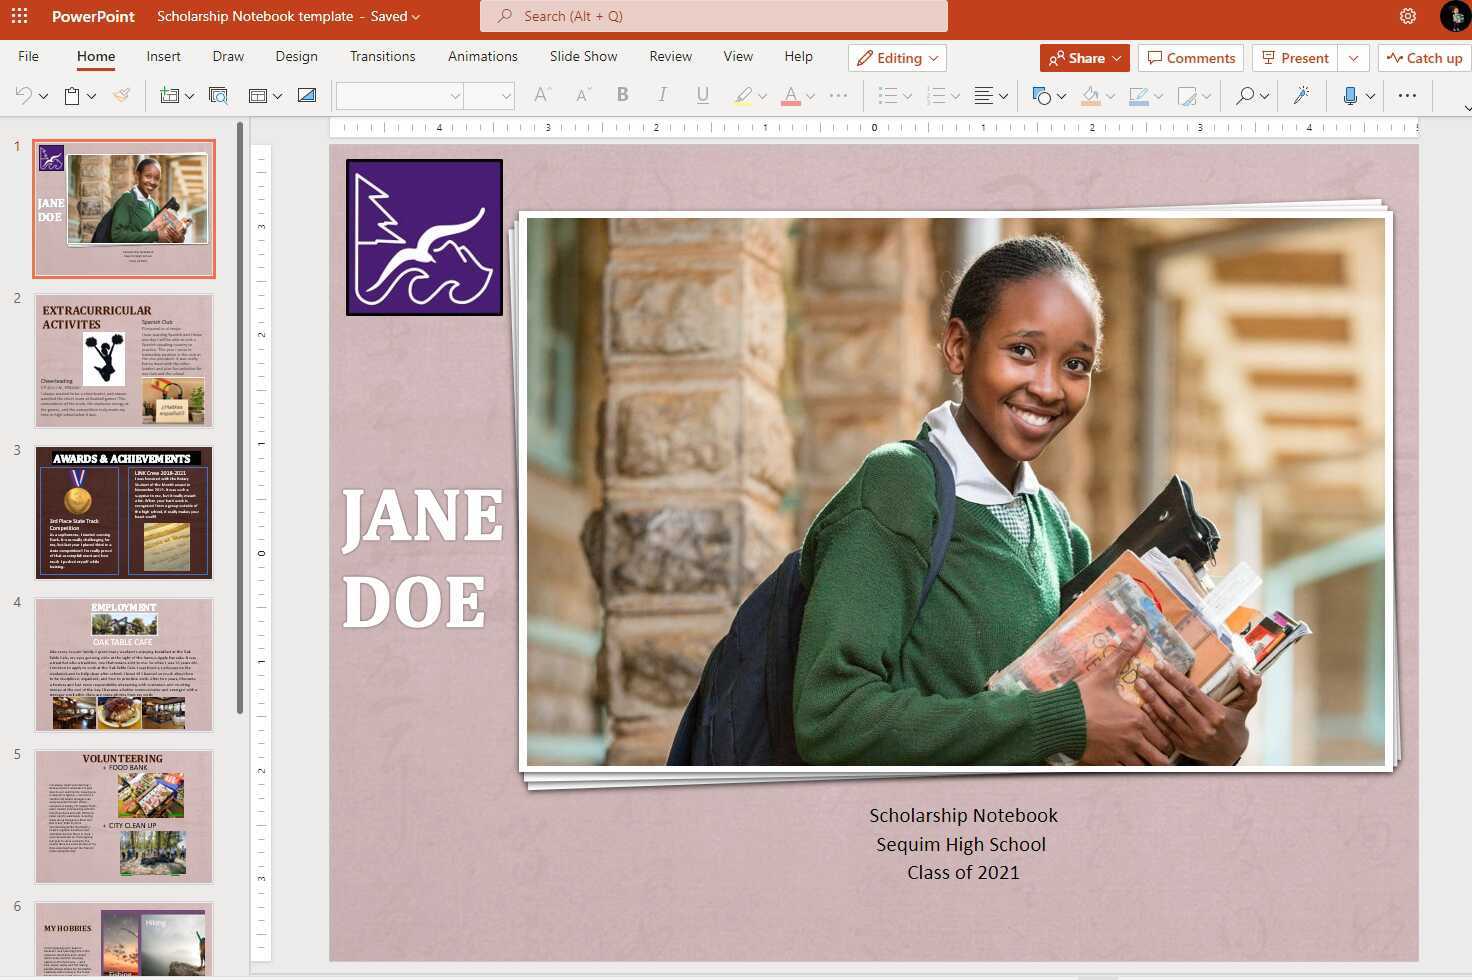The image size is (1472, 980).
Task: Click the Undo icon
Action: (x=22, y=95)
